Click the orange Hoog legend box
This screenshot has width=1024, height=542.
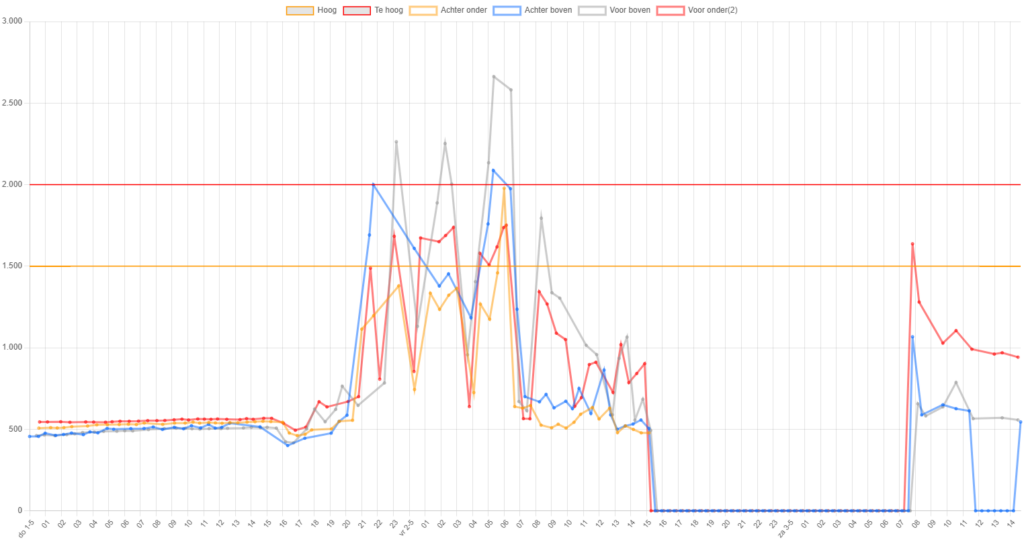coord(301,10)
